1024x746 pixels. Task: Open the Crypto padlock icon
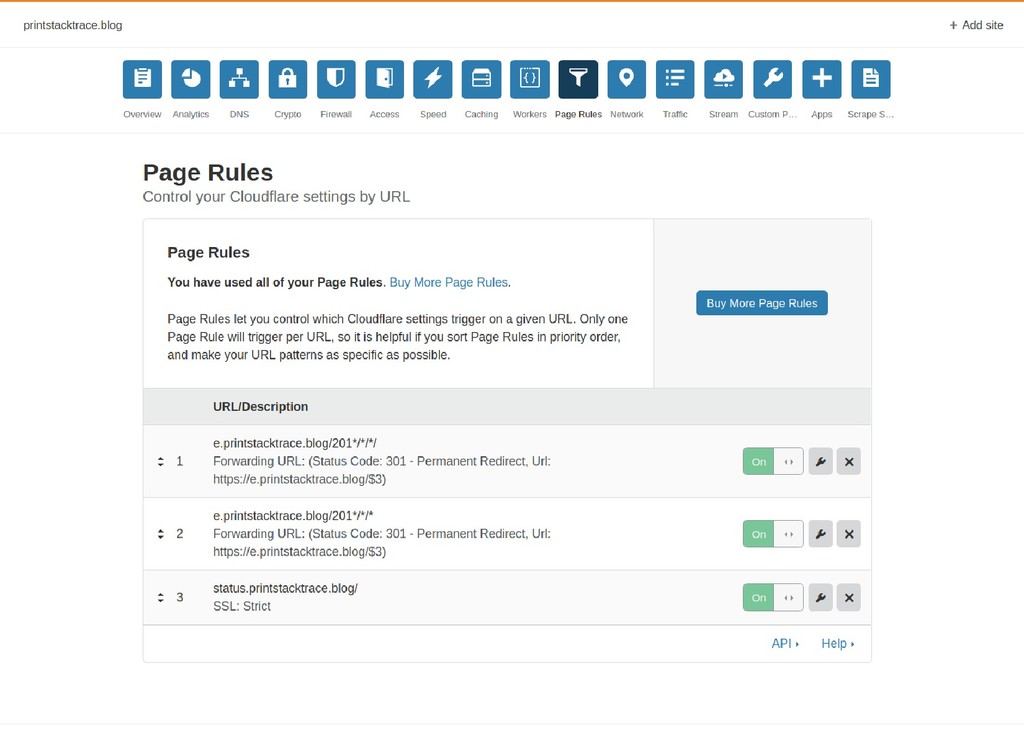click(287, 79)
